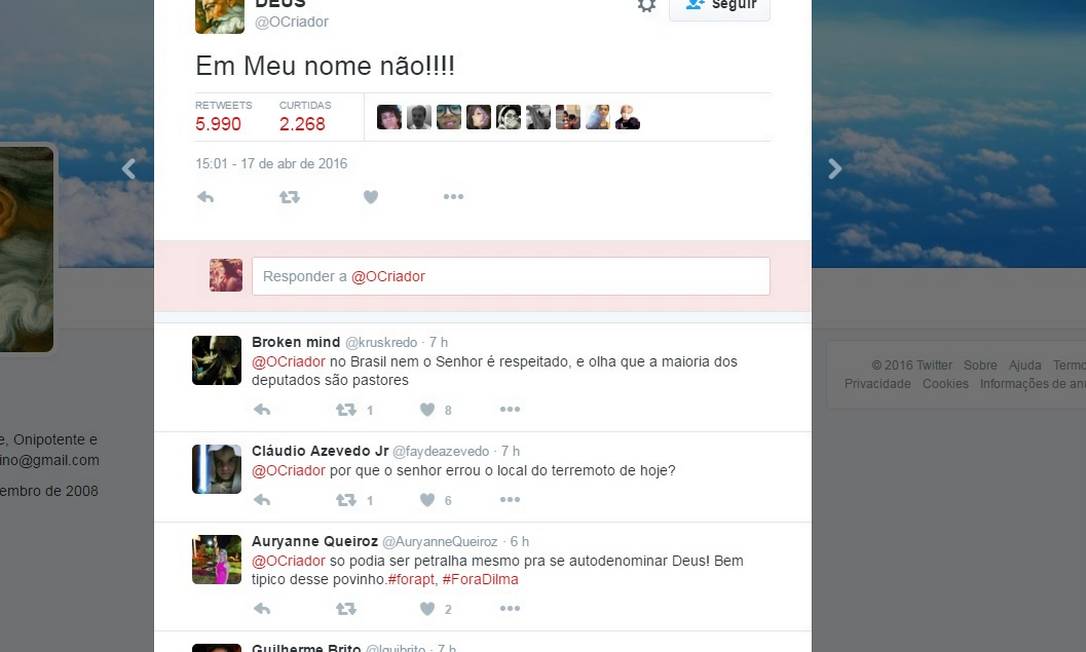1086x652 pixels.
Task: Follow the @OCriador account with Seguir
Action: [720, 7]
